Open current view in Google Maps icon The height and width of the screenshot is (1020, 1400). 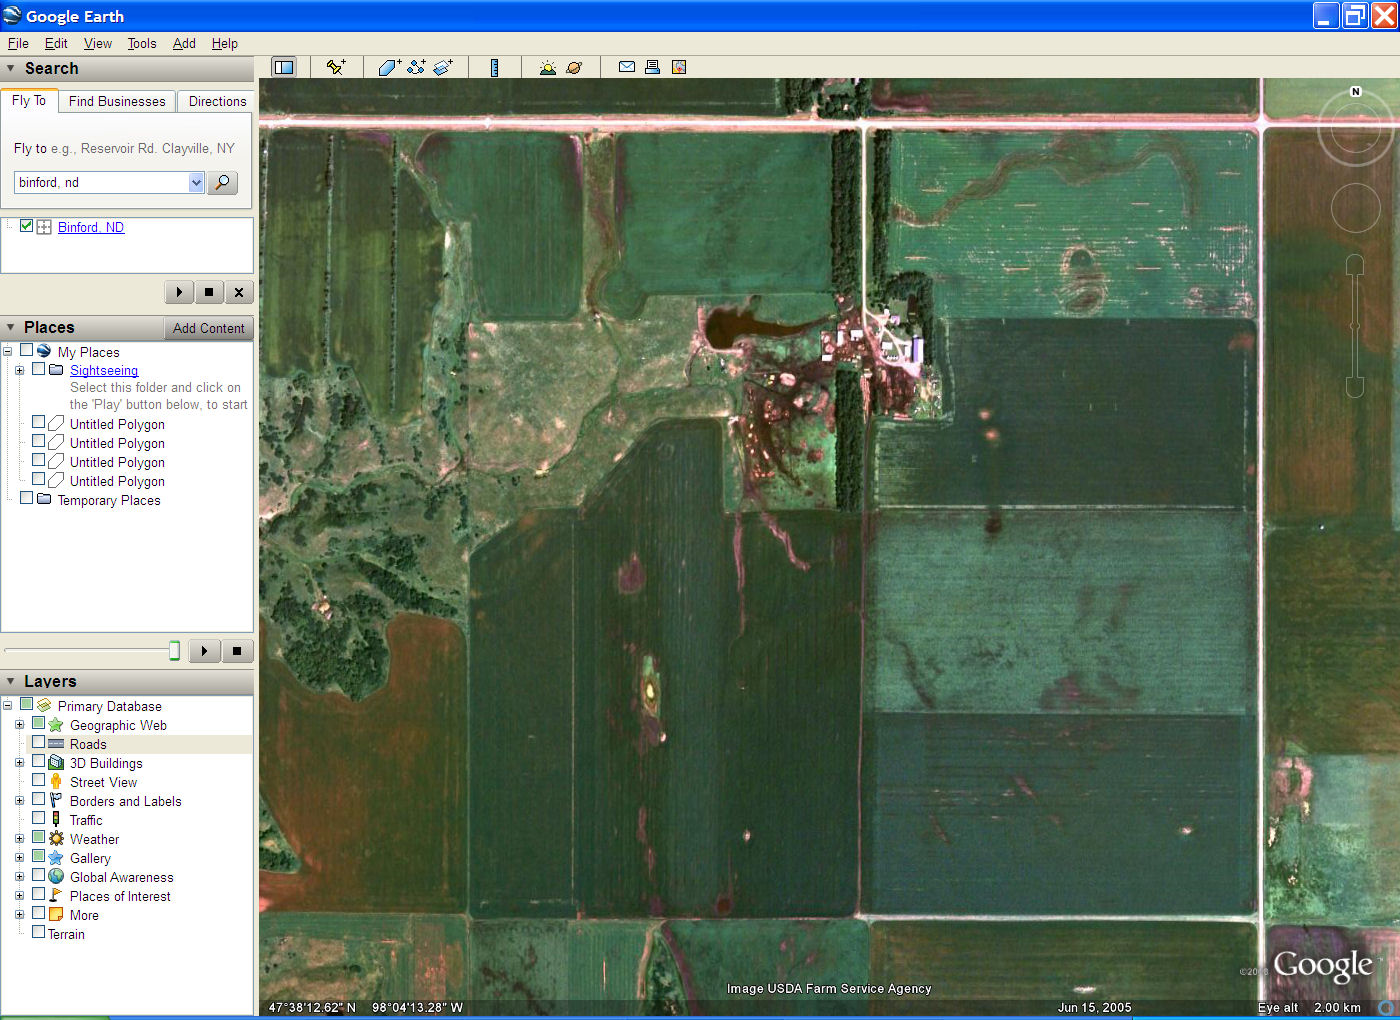[x=679, y=67]
